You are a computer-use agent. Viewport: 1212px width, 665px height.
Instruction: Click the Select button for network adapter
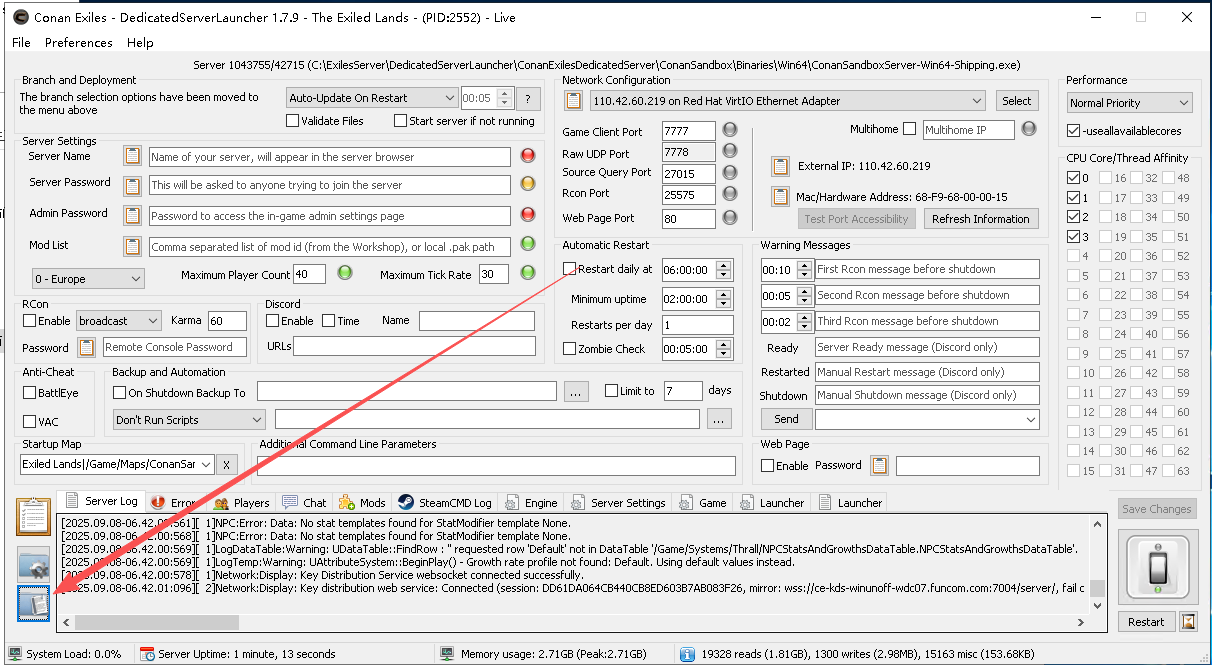click(x=1017, y=101)
